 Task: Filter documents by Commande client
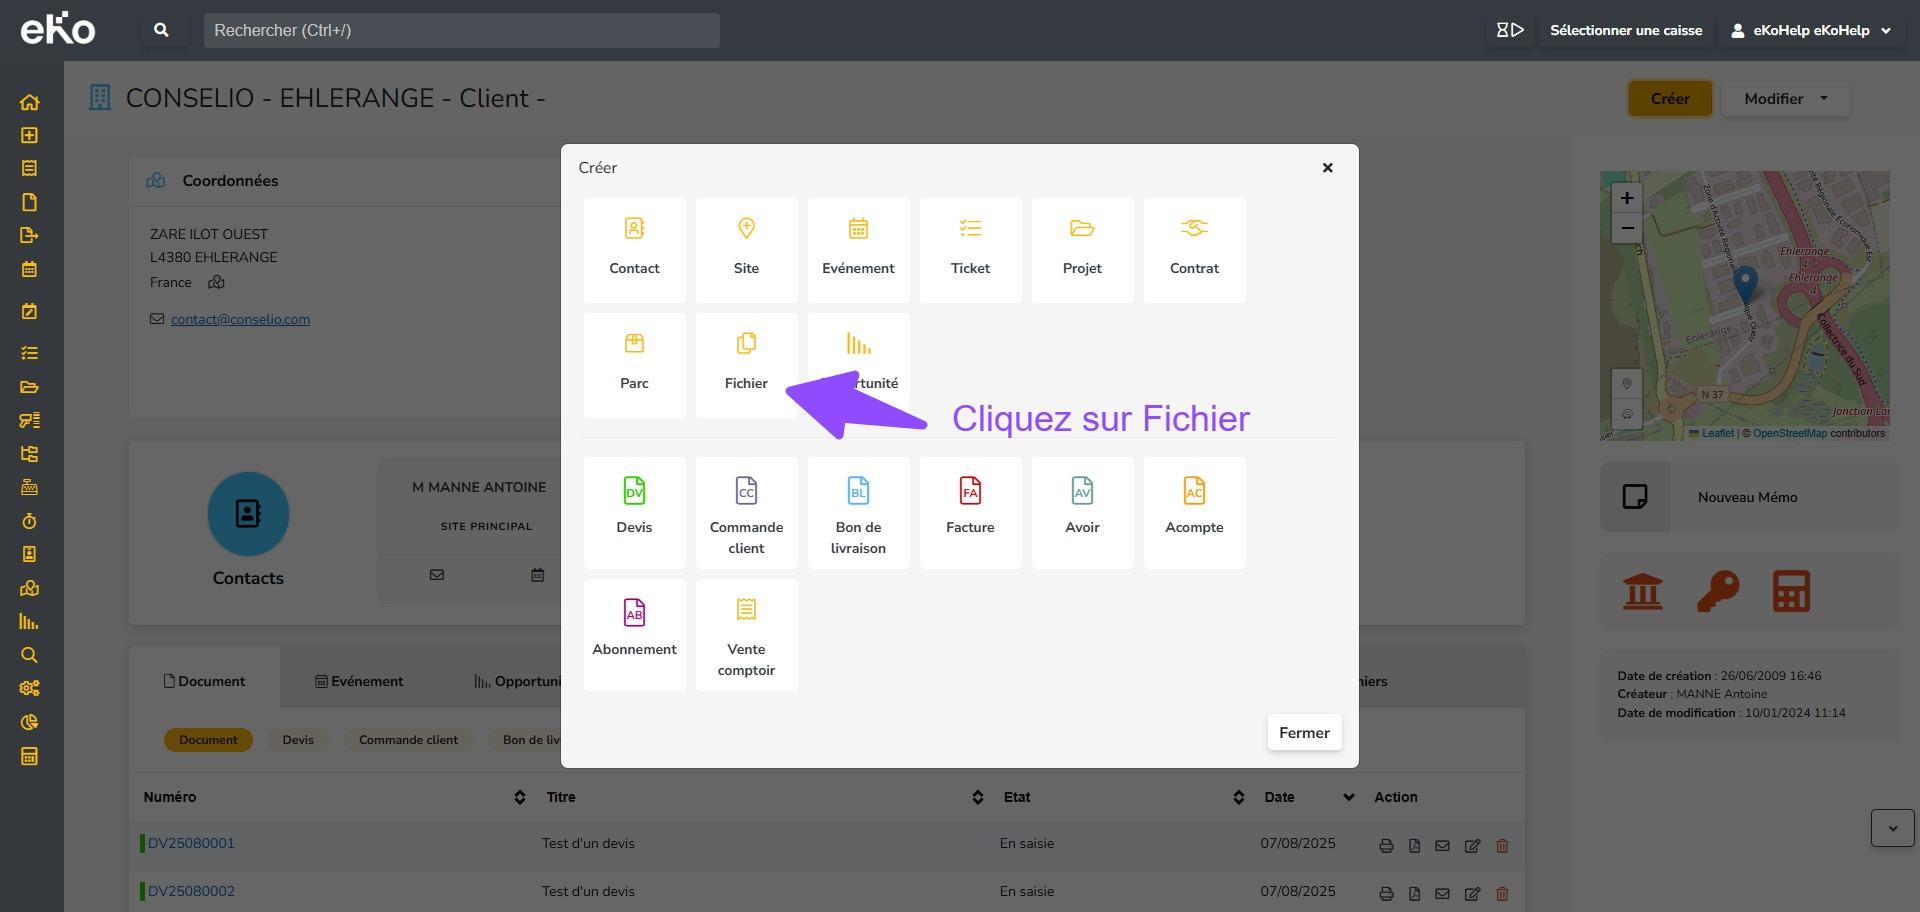coord(408,740)
